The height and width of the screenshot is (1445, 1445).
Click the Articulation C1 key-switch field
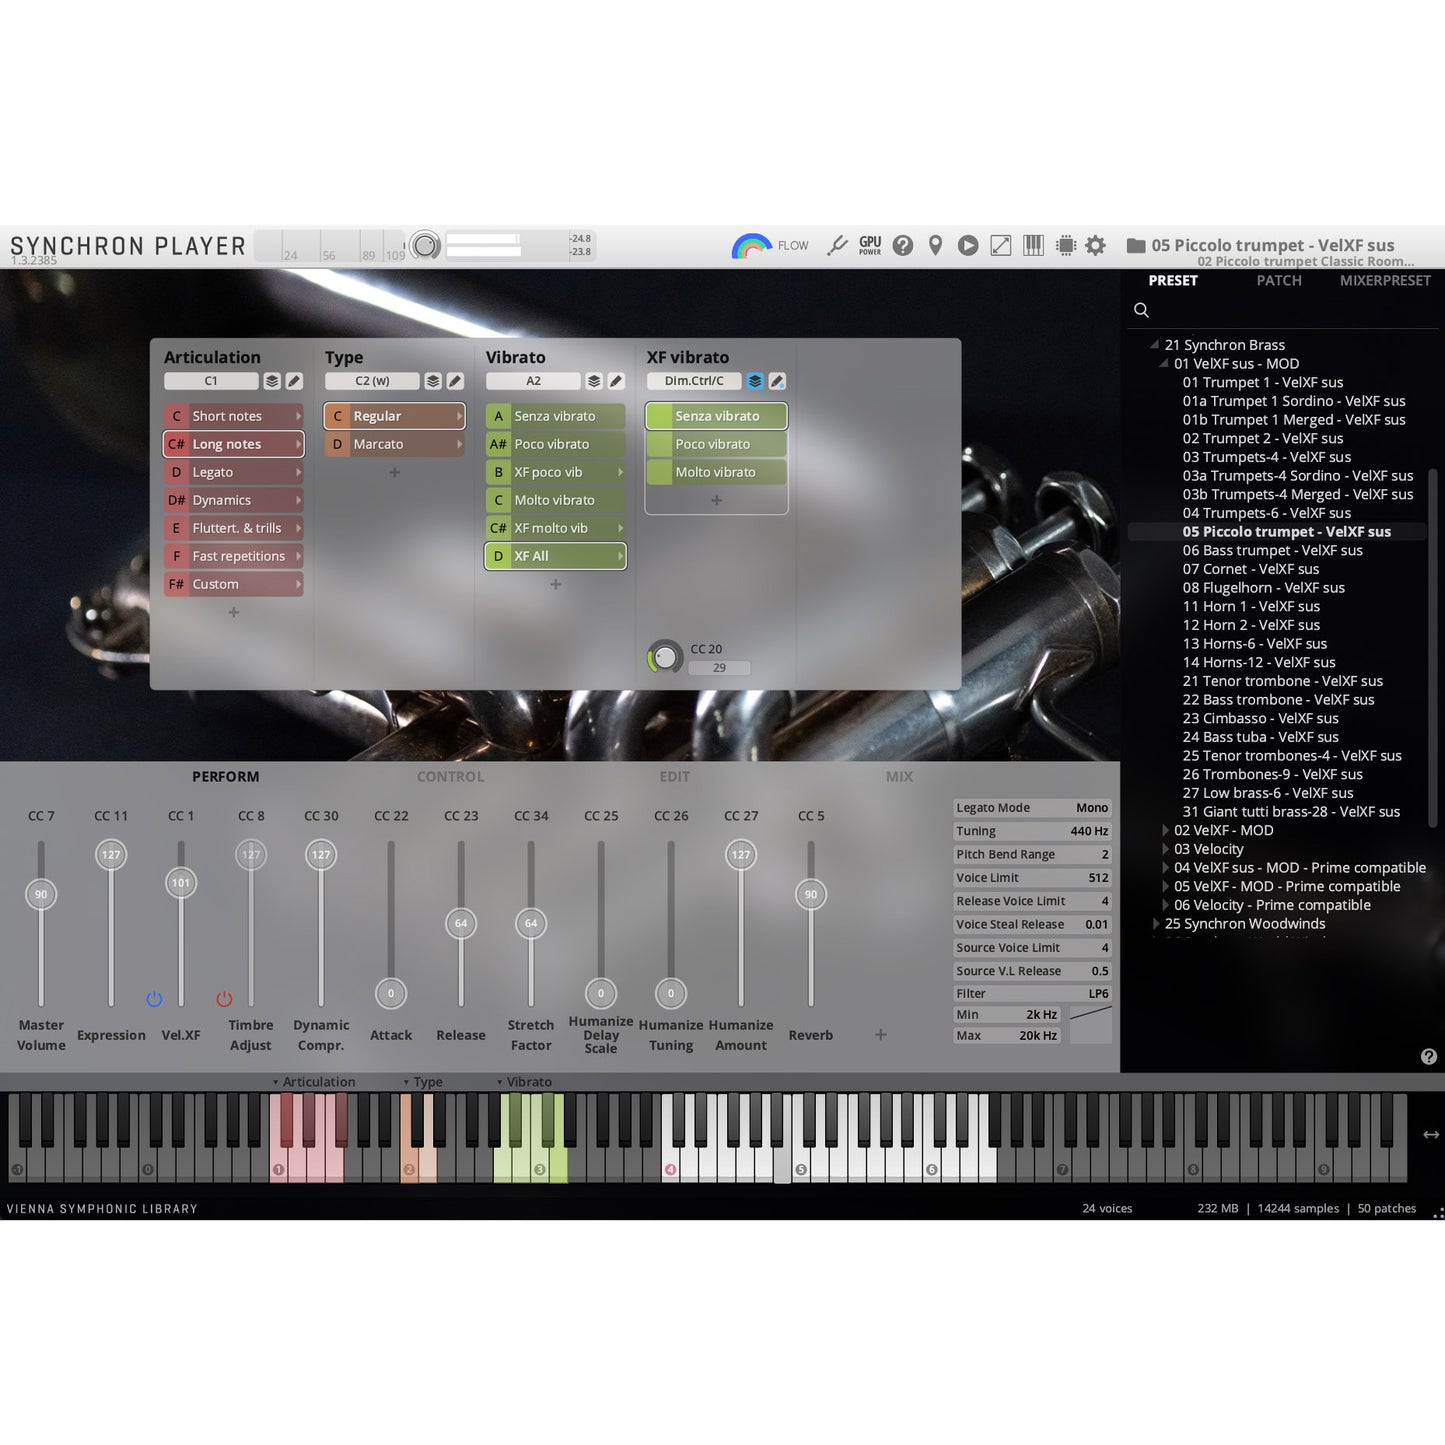click(x=211, y=381)
